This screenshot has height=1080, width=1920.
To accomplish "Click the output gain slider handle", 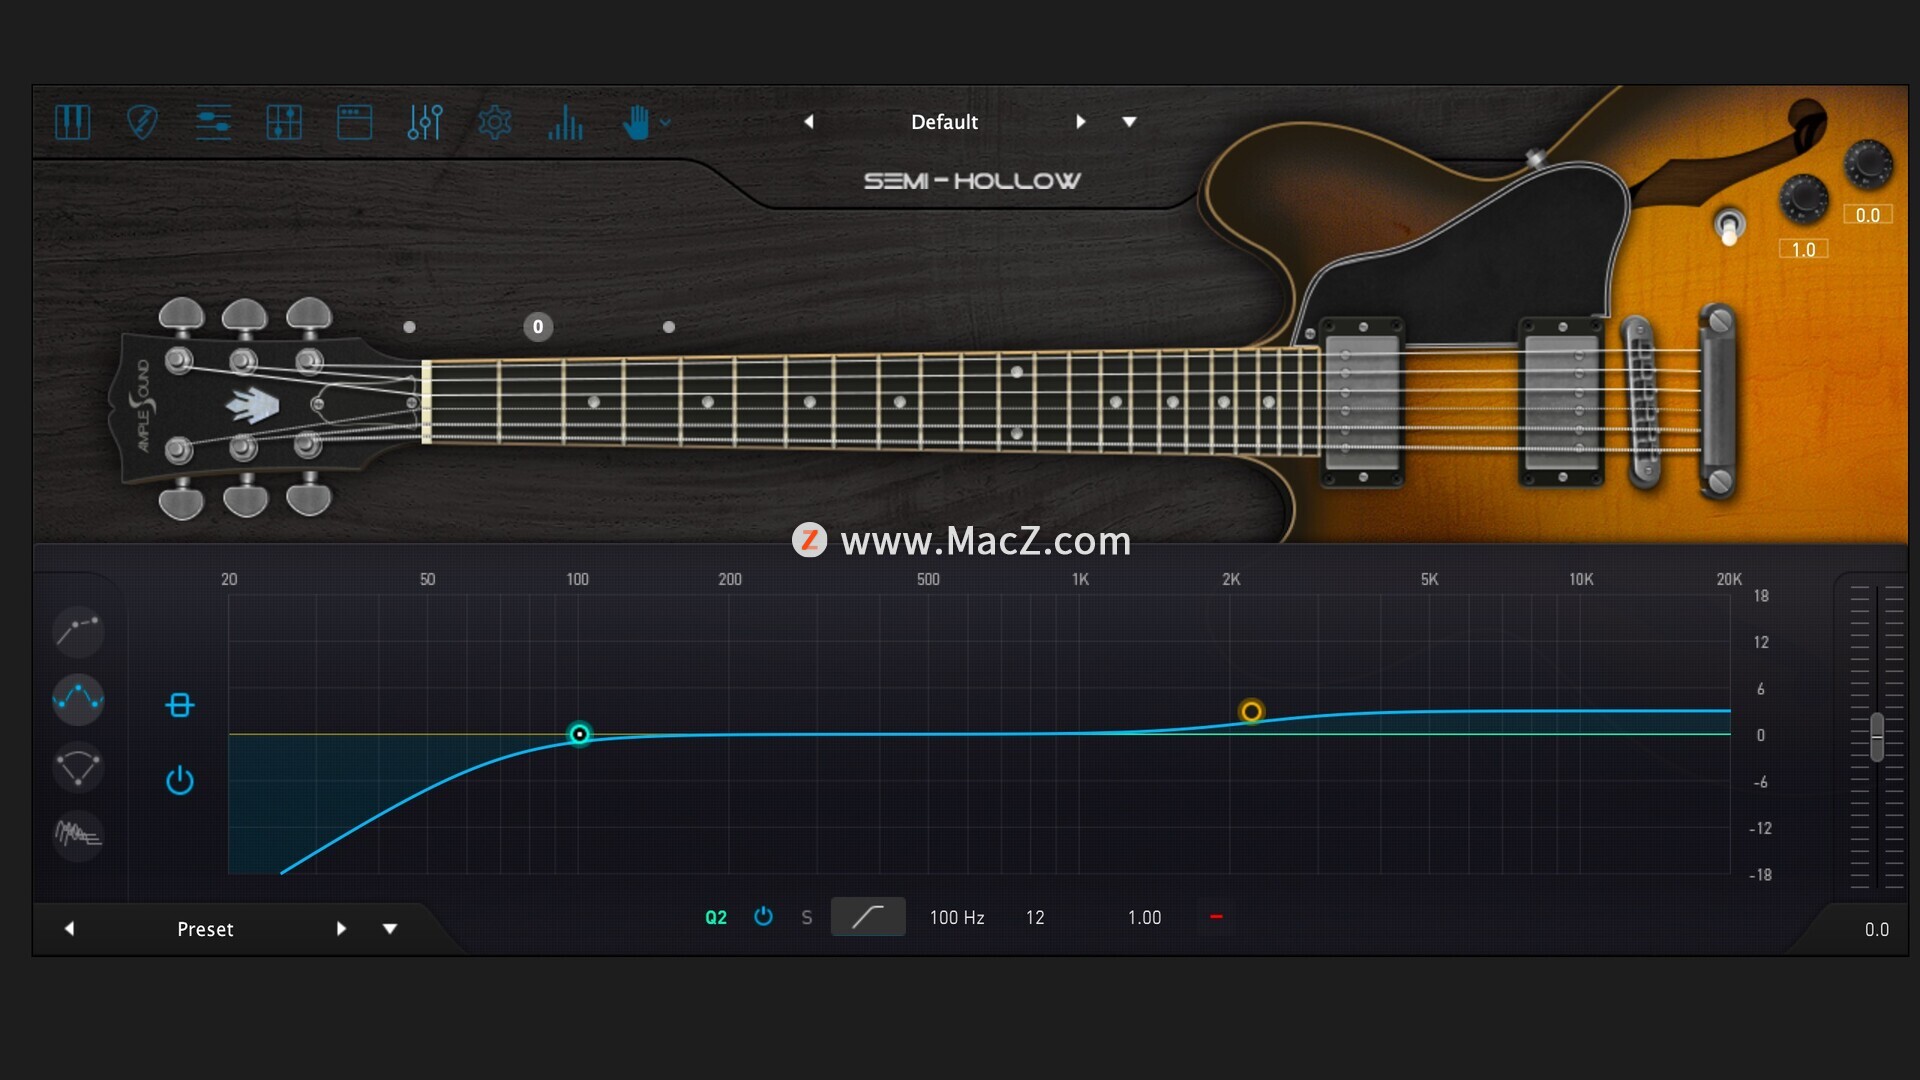I will (x=1877, y=737).
